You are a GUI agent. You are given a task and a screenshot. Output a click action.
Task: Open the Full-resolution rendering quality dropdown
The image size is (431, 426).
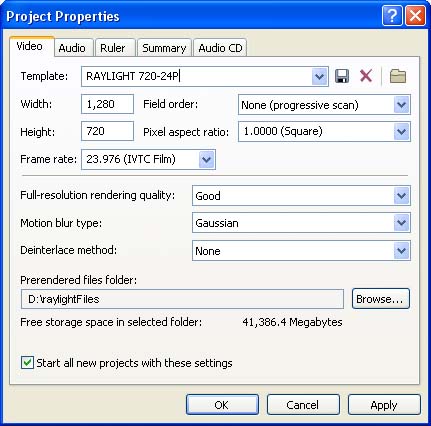click(401, 196)
